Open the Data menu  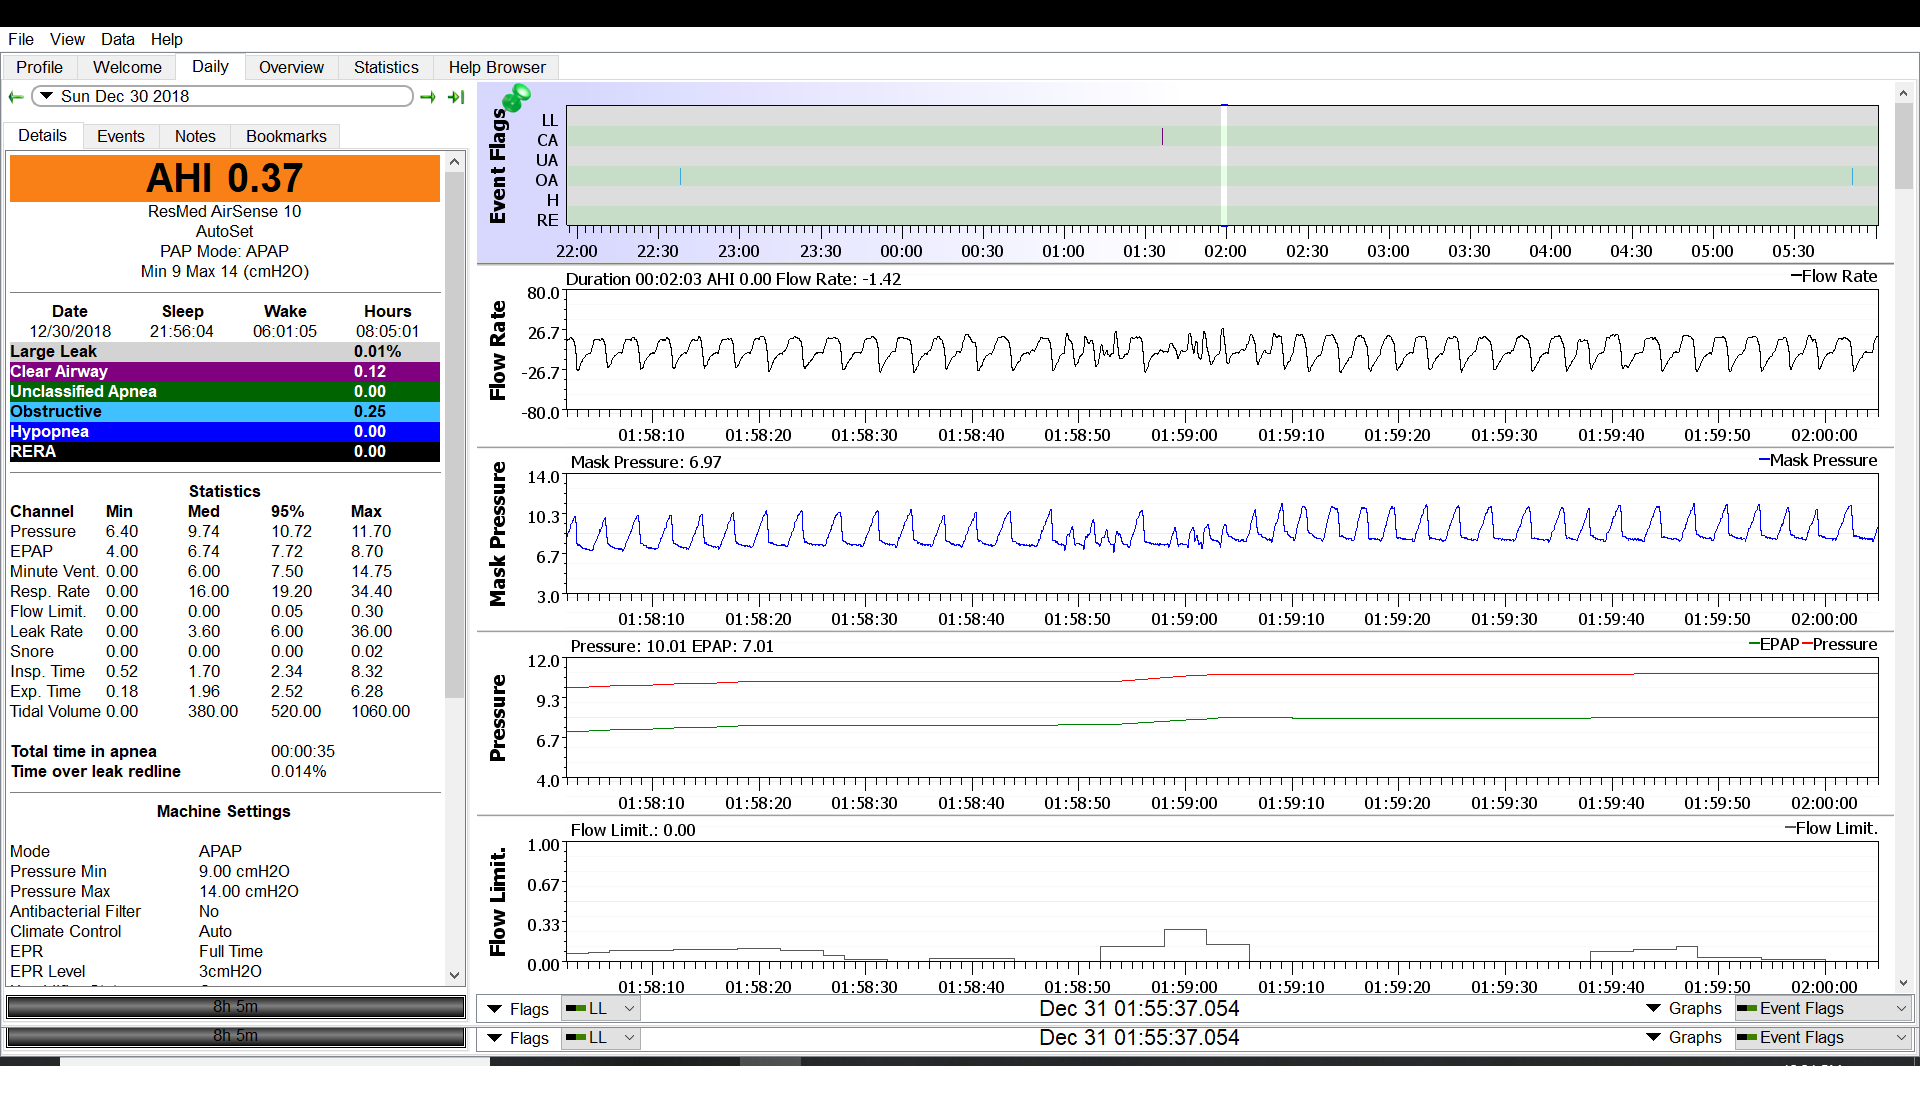tap(117, 39)
